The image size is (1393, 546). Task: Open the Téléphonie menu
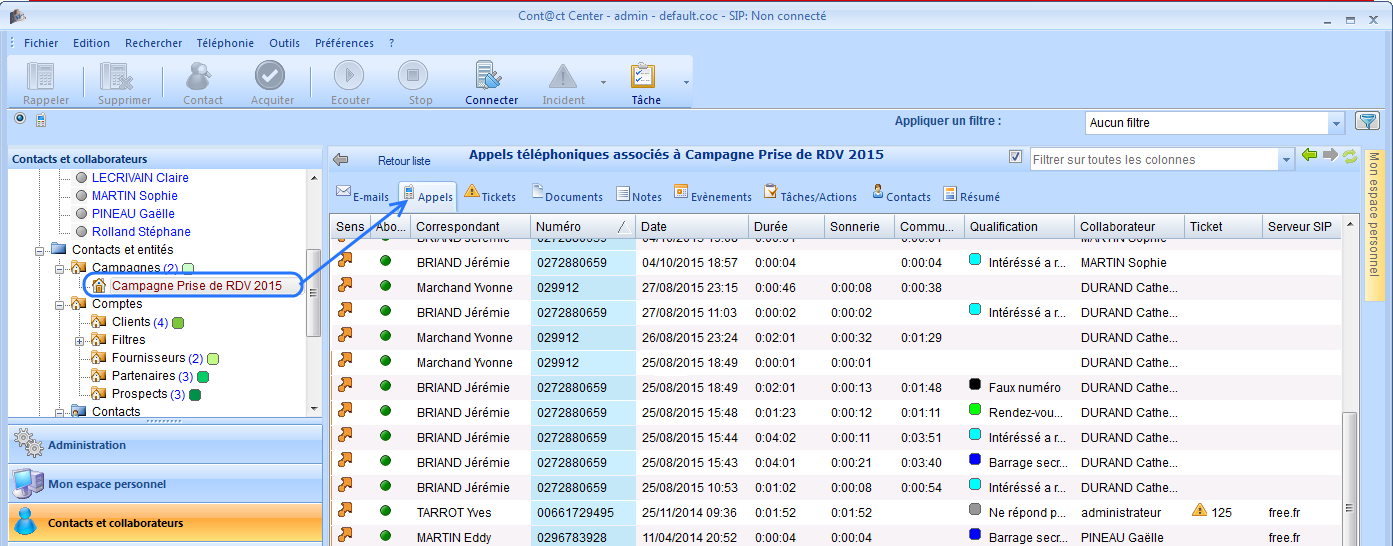click(225, 43)
